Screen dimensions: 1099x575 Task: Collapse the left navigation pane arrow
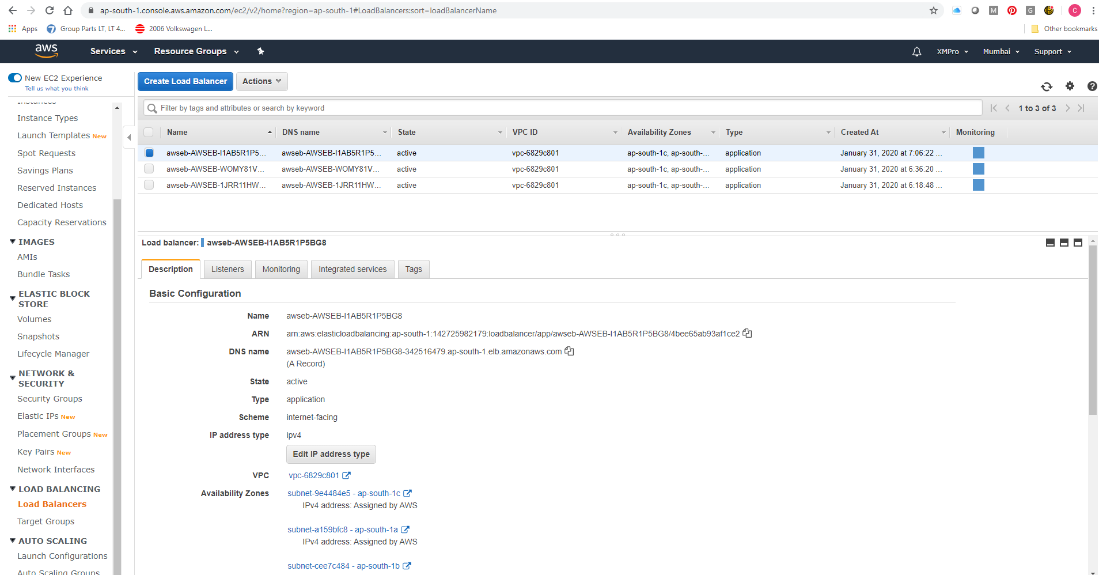[x=129, y=137]
